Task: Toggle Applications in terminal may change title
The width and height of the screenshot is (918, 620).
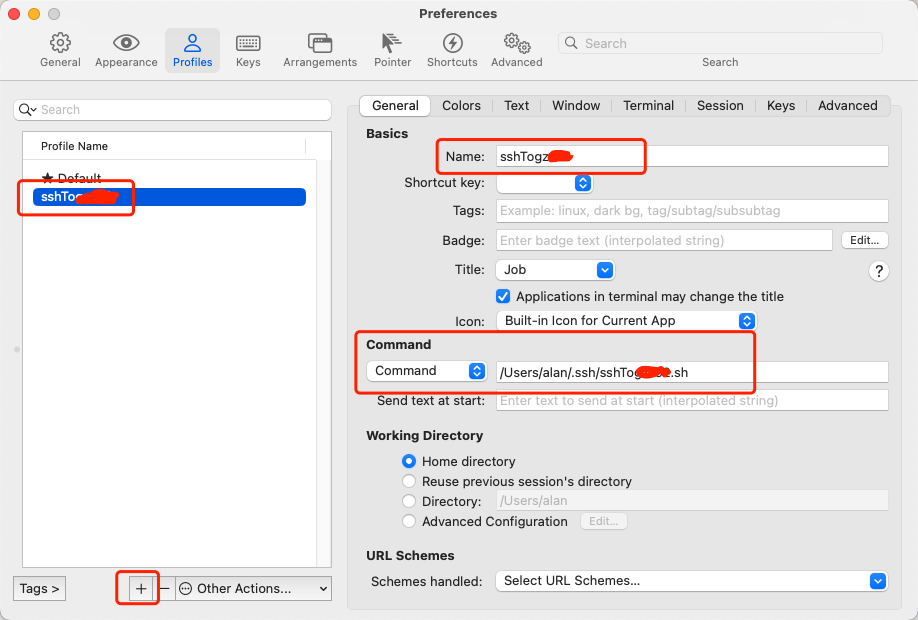Action: coord(503,297)
